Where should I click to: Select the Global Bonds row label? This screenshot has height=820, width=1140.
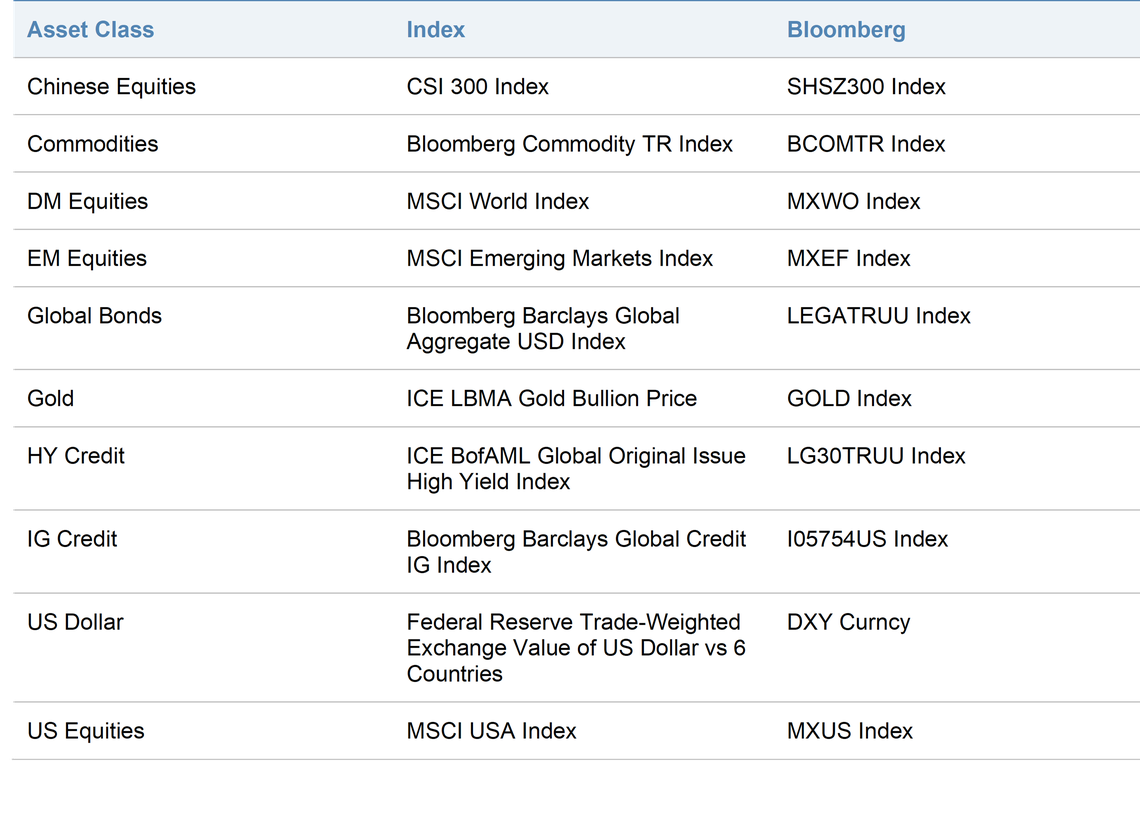coord(95,316)
